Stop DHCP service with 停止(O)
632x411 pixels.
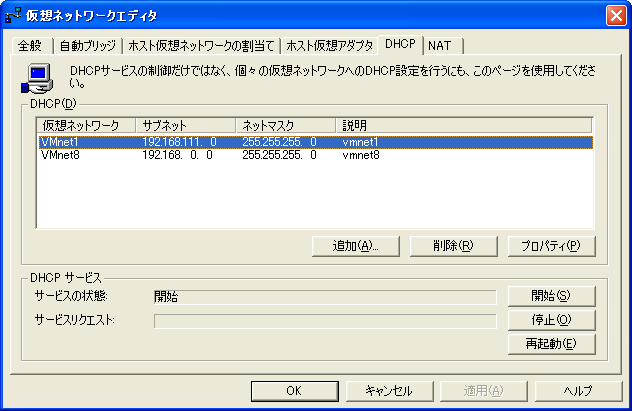click(x=551, y=320)
